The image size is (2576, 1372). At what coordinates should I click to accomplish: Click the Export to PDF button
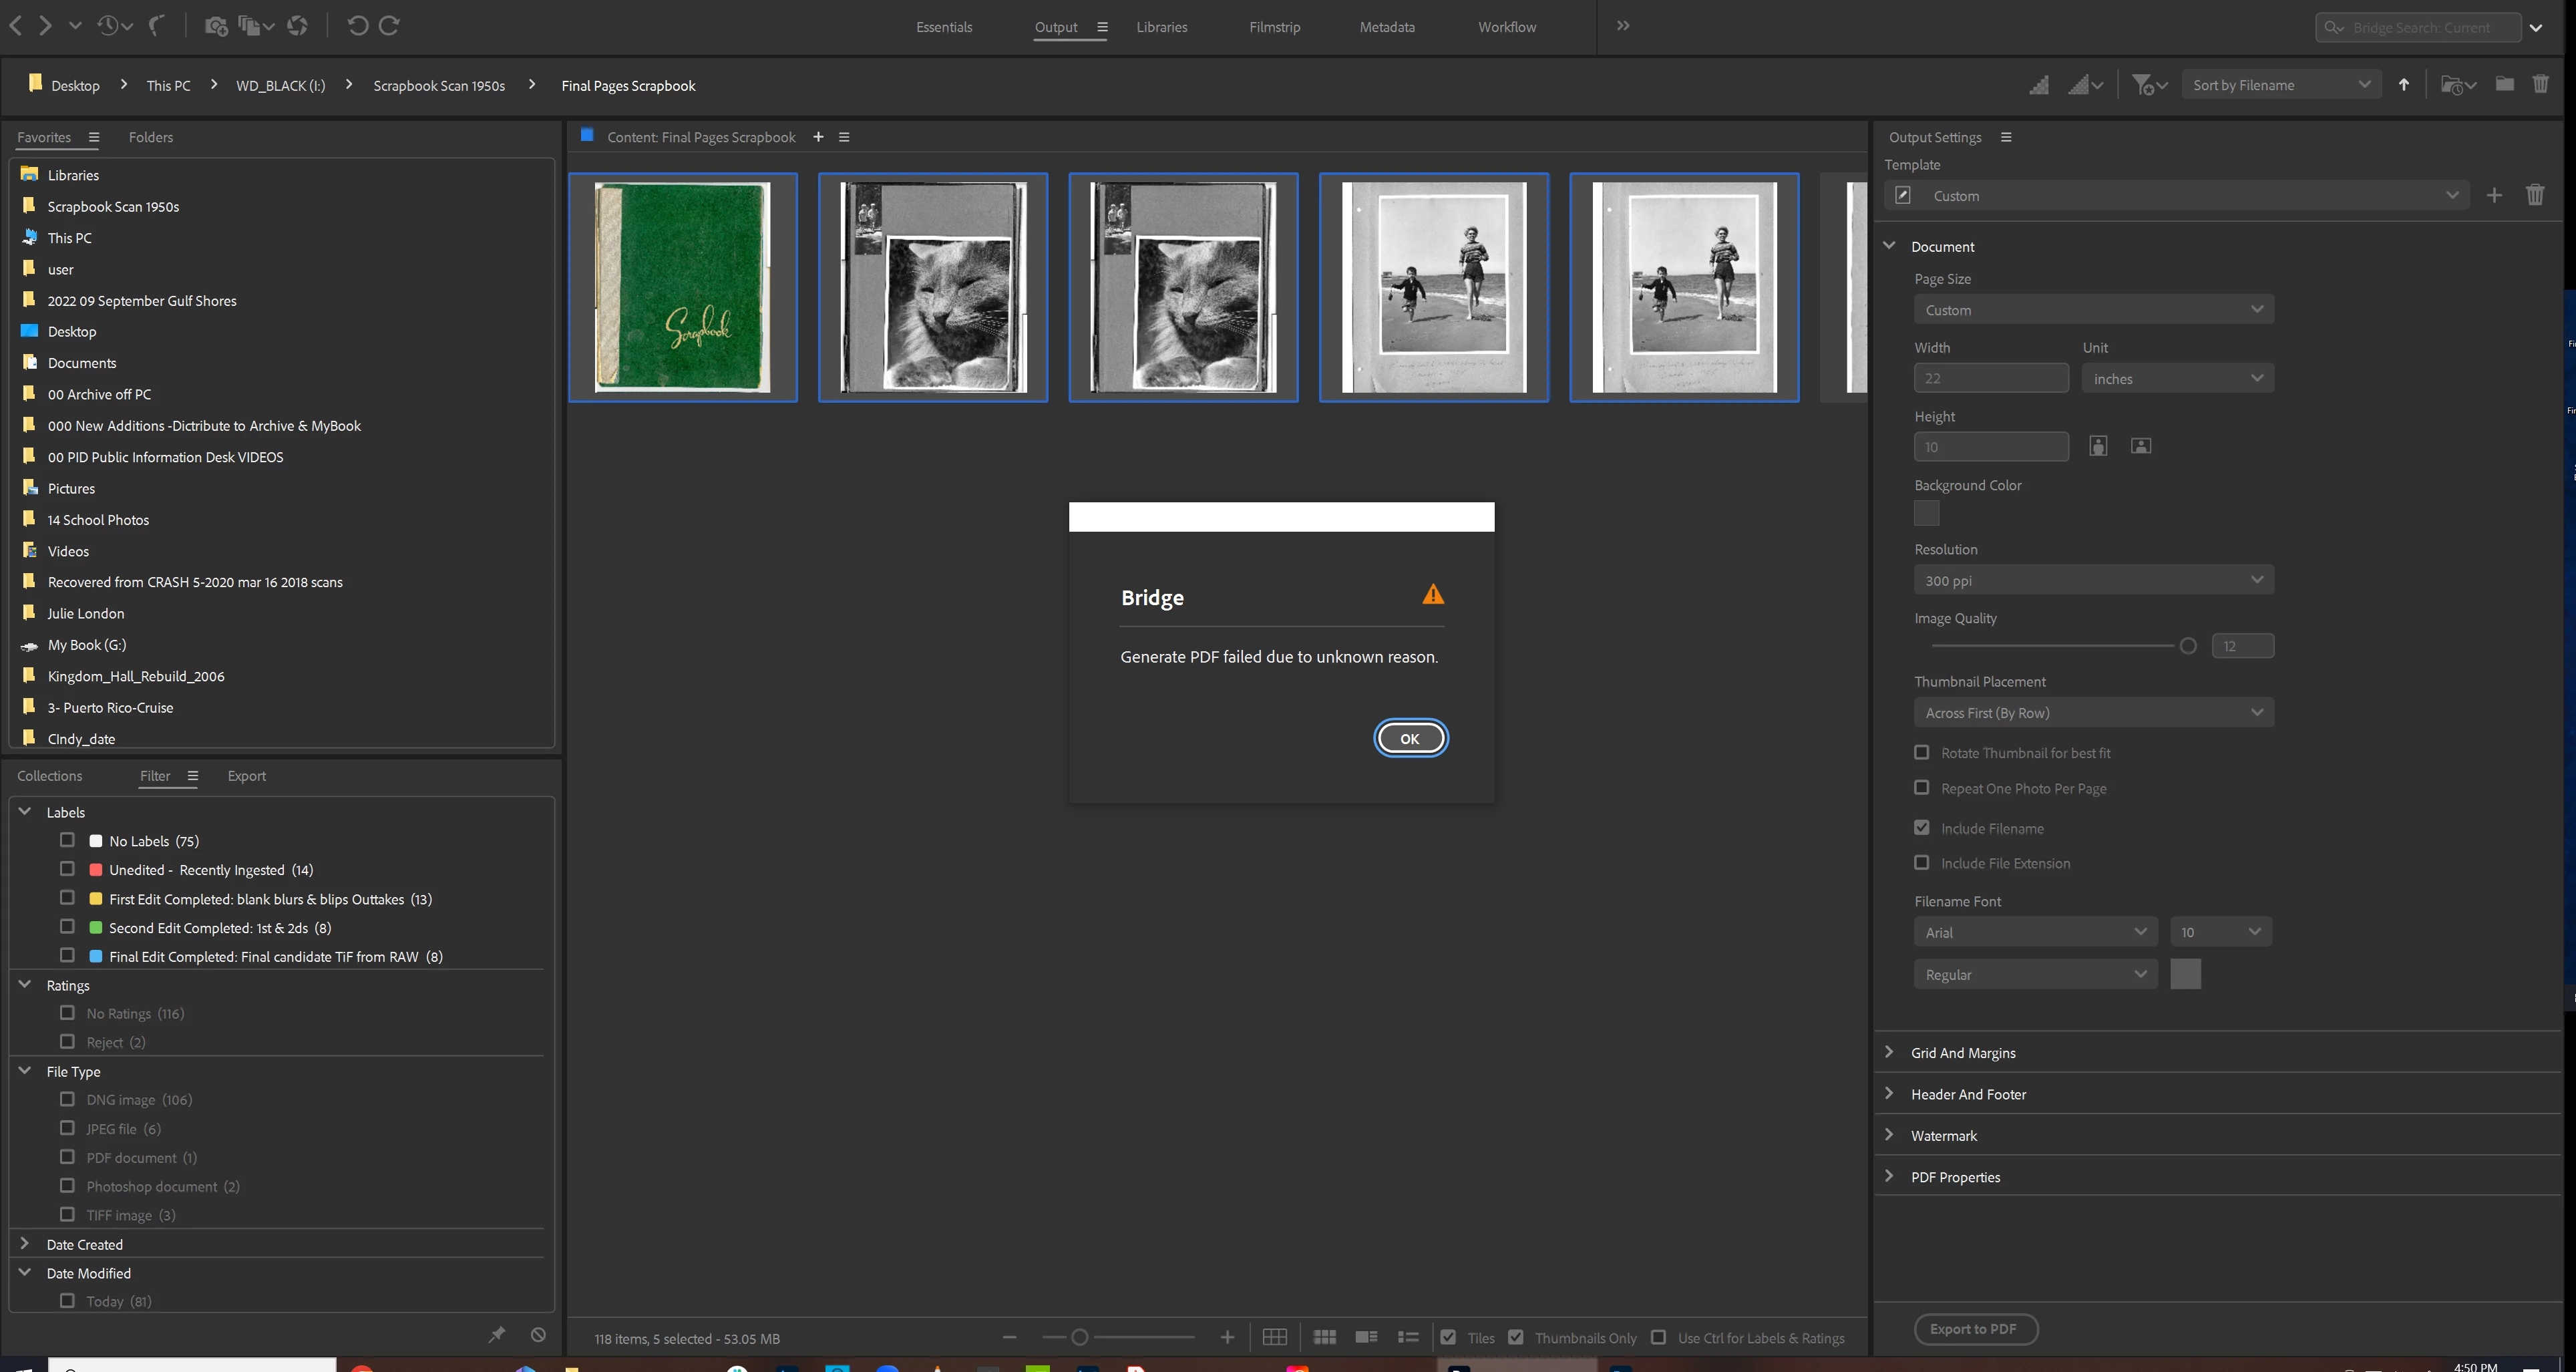click(x=1974, y=1329)
